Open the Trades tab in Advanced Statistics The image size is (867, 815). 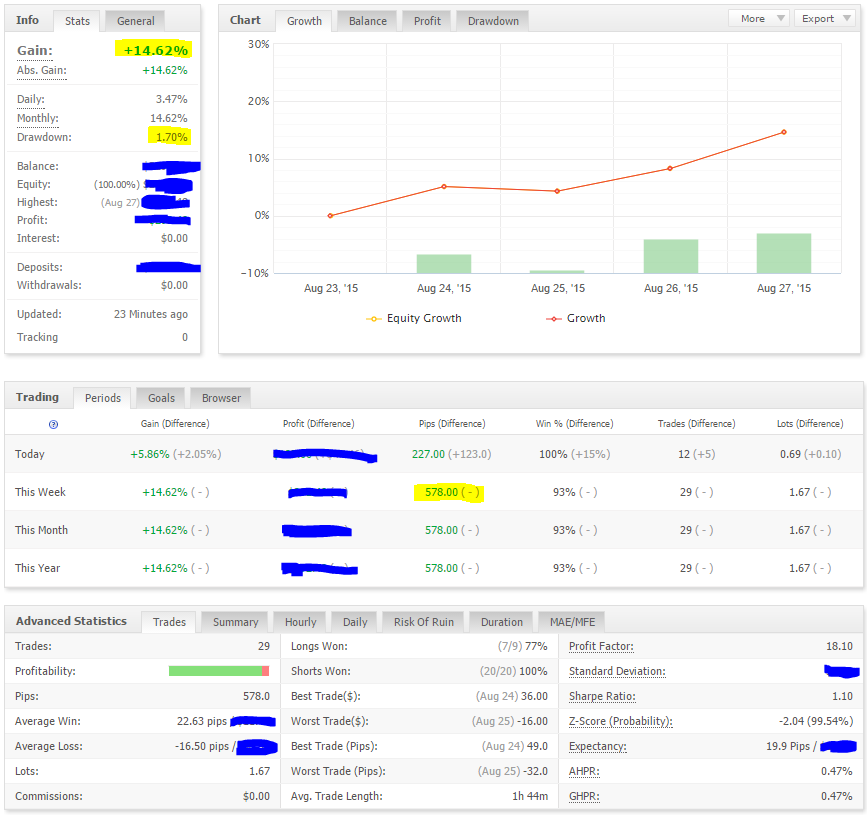tap(169, 622)
